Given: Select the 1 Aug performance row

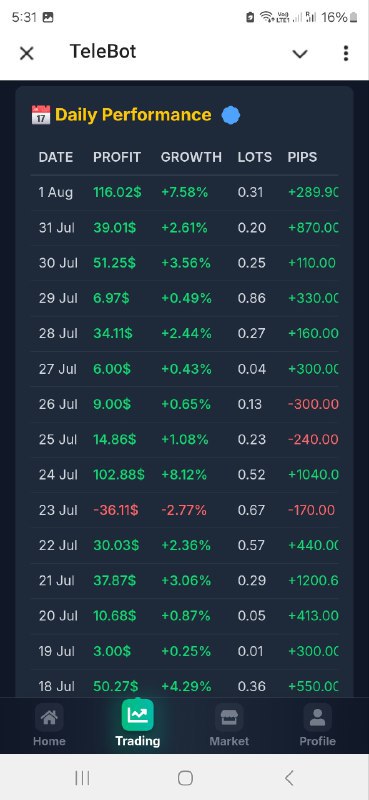Looking at the screenshot, I should 184,193.
